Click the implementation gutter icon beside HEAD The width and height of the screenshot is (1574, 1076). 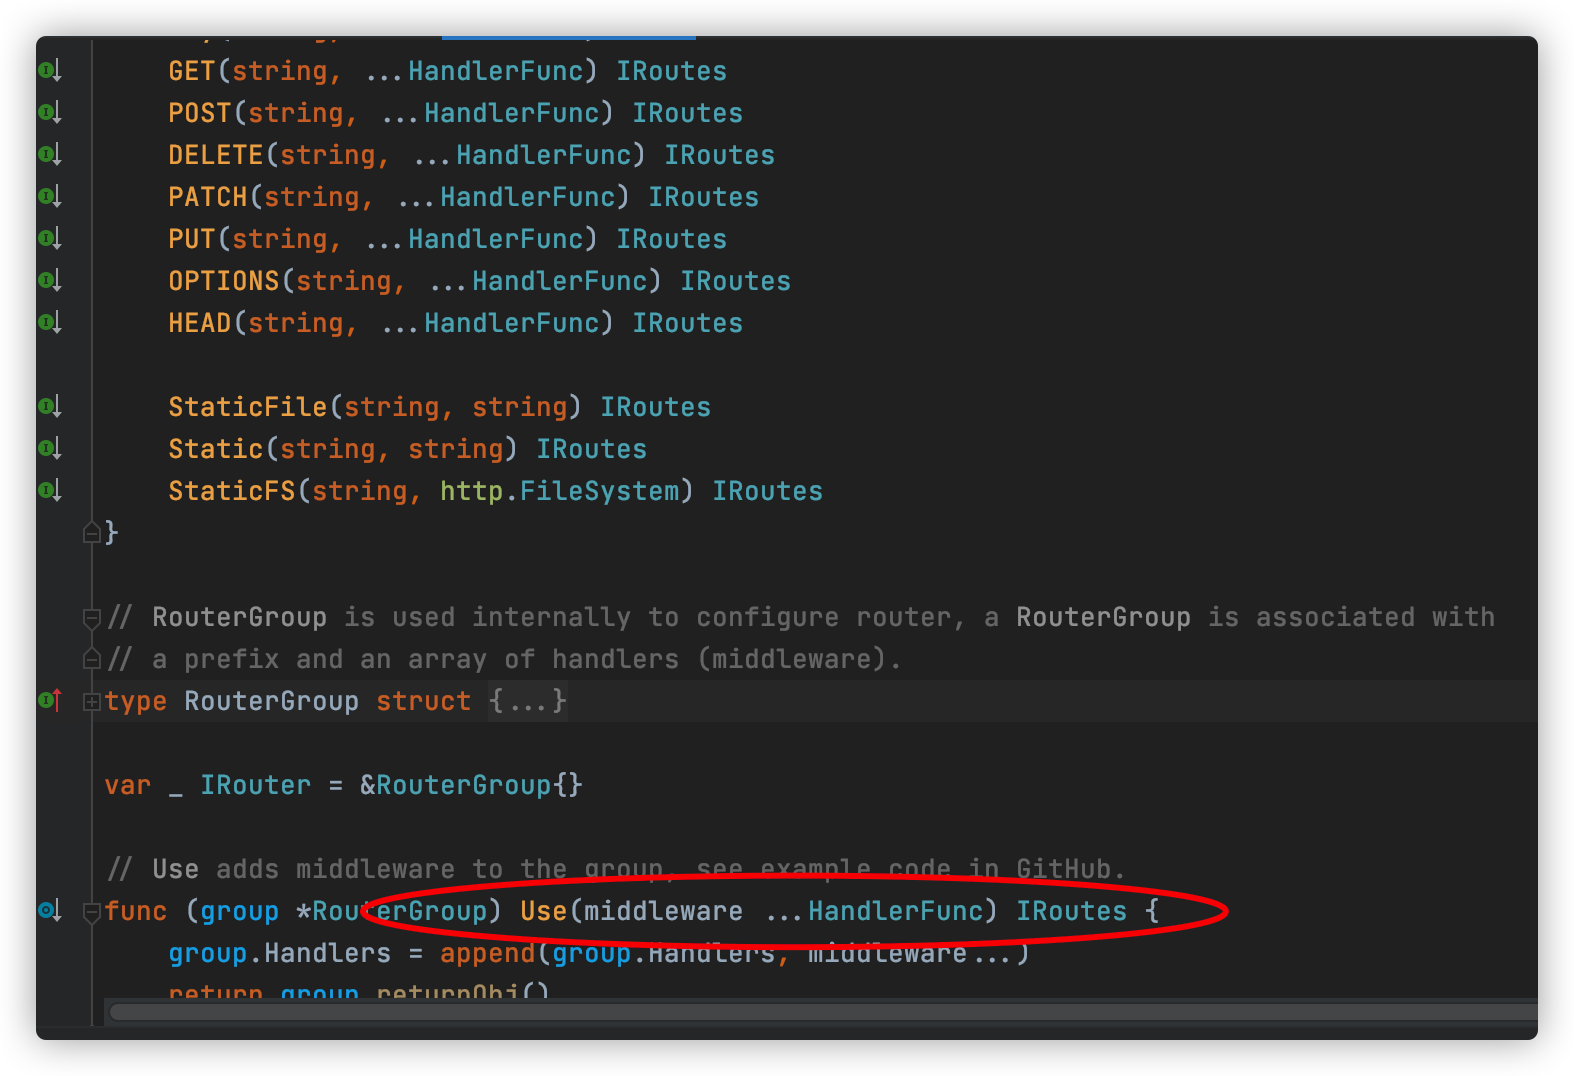(x=50, y=323)
